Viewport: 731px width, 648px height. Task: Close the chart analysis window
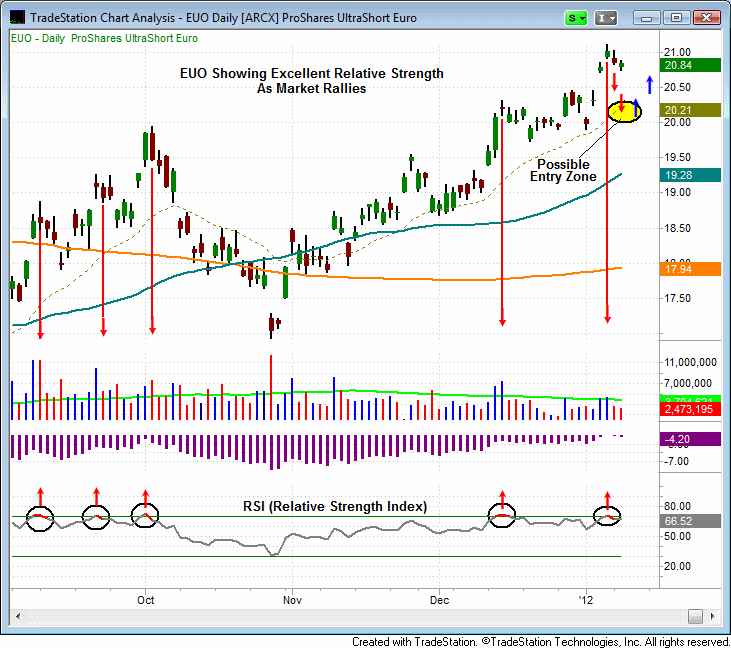pyautogui.click(x=706, y=18)
